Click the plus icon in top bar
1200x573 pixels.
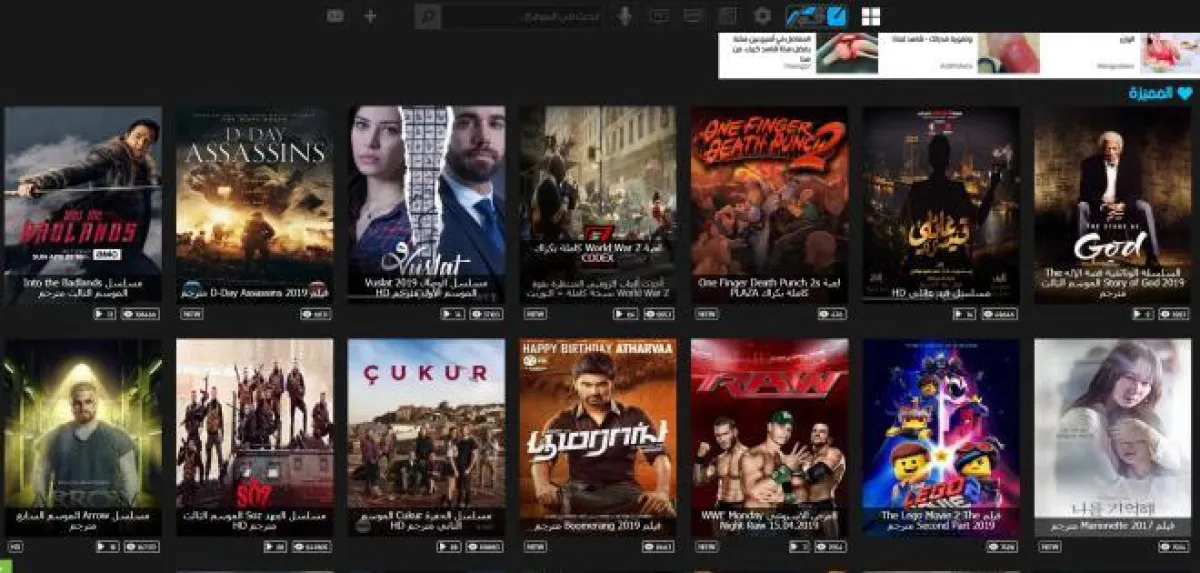[371, 16]
